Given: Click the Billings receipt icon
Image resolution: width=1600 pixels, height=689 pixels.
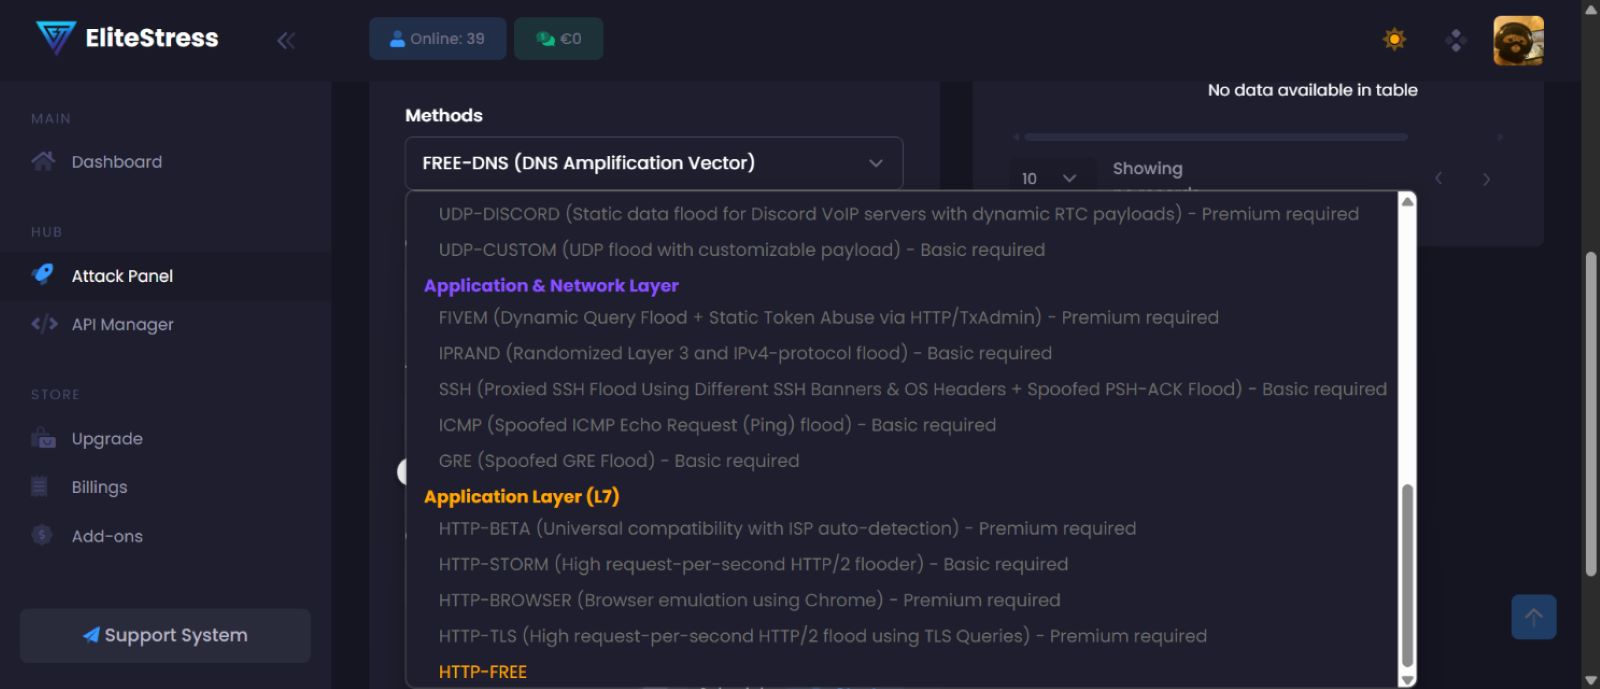Looking at the screenshot, I should tap(40, 487).
